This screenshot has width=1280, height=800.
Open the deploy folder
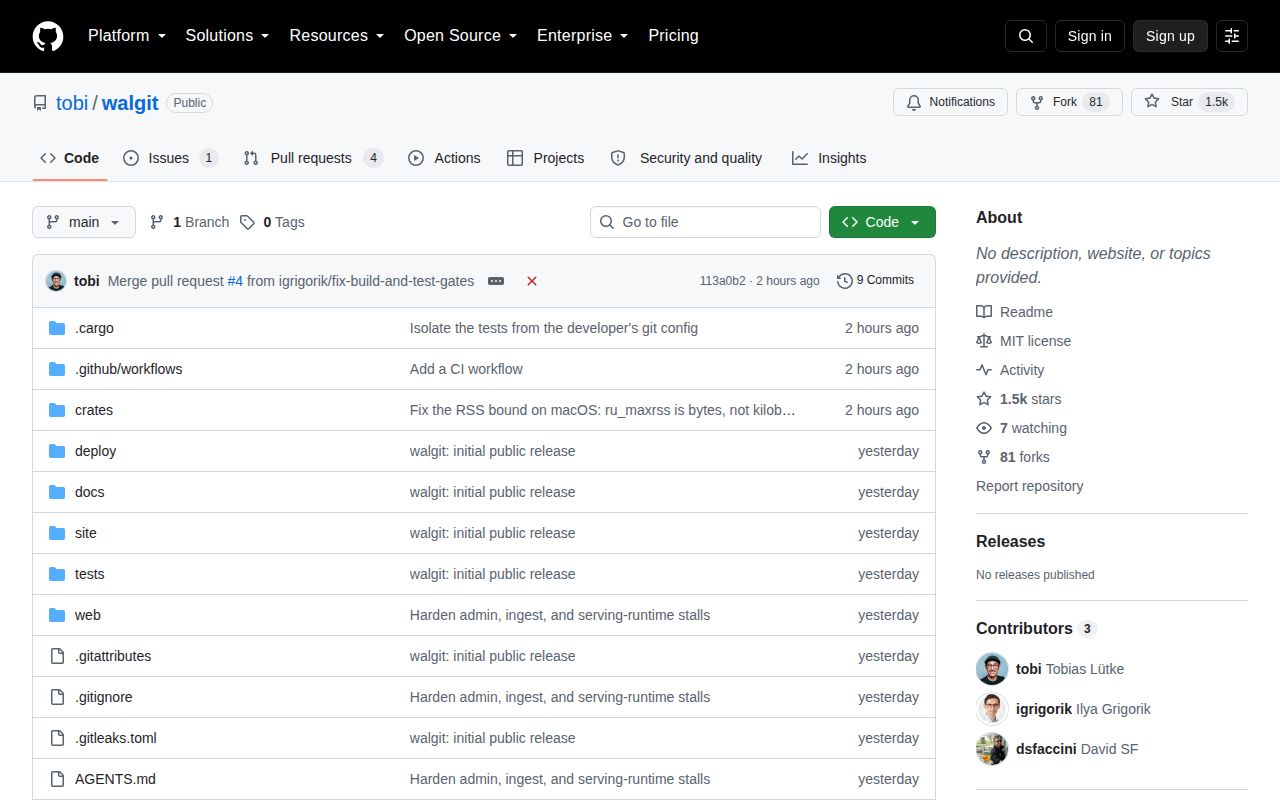96,451
